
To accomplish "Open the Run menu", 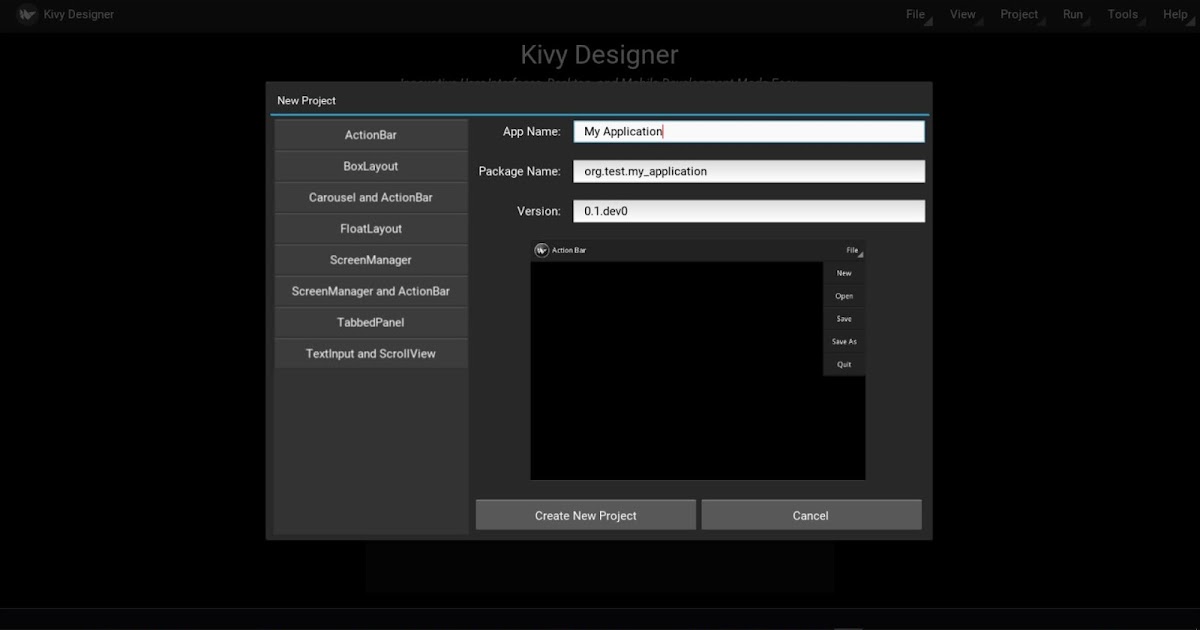I will coord(1072,14).
